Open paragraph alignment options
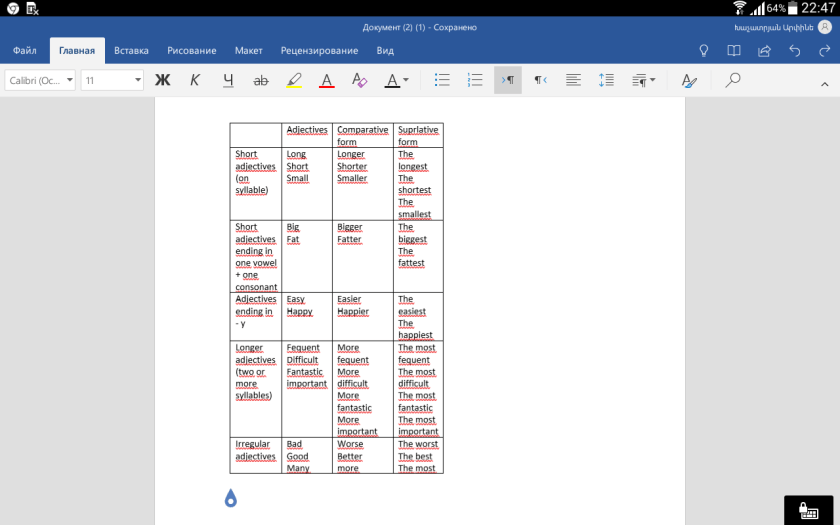Screen dimensions: 840x525 573,80
